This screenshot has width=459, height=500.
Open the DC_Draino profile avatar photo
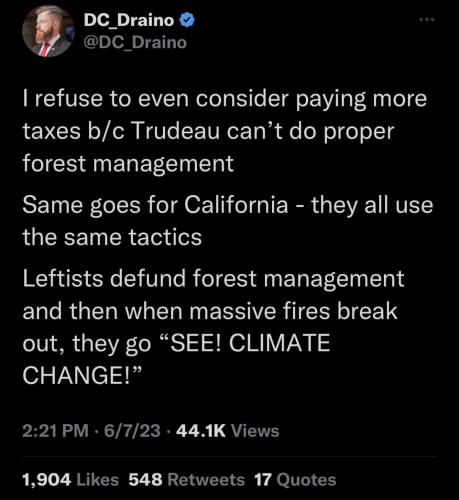(48, 31)
